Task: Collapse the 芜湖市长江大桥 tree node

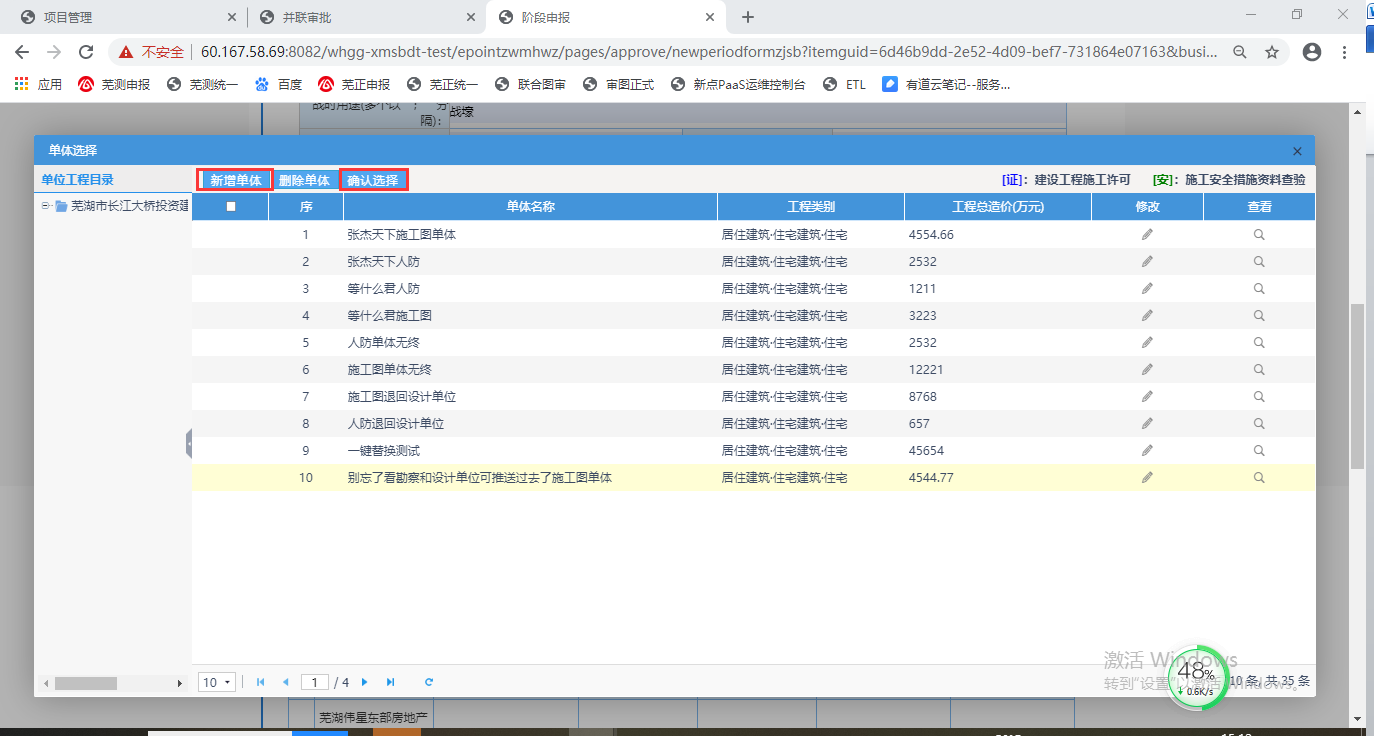Action: (x=46, y=206)
